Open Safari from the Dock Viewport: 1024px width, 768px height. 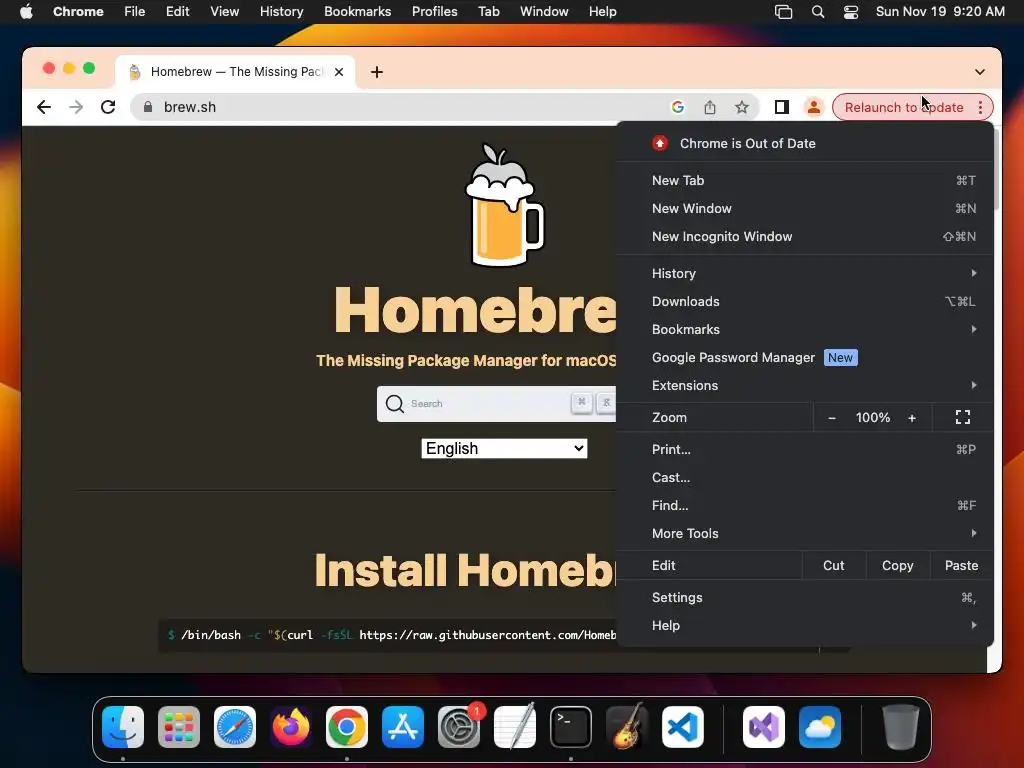pos(235,727)
